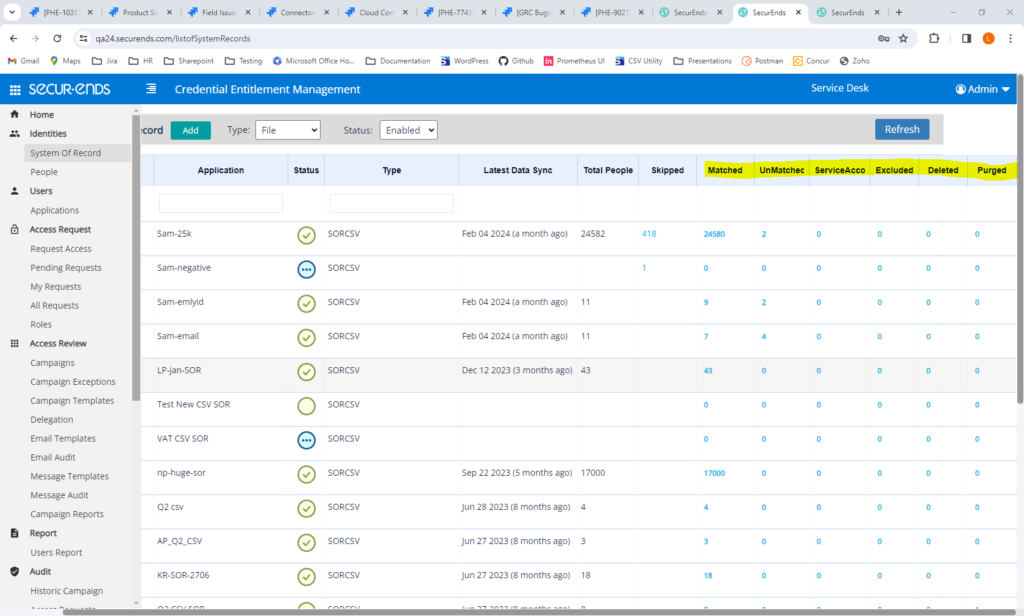Click the Type column filter field
The image size is (1024, 616).
tap(391, 203)
